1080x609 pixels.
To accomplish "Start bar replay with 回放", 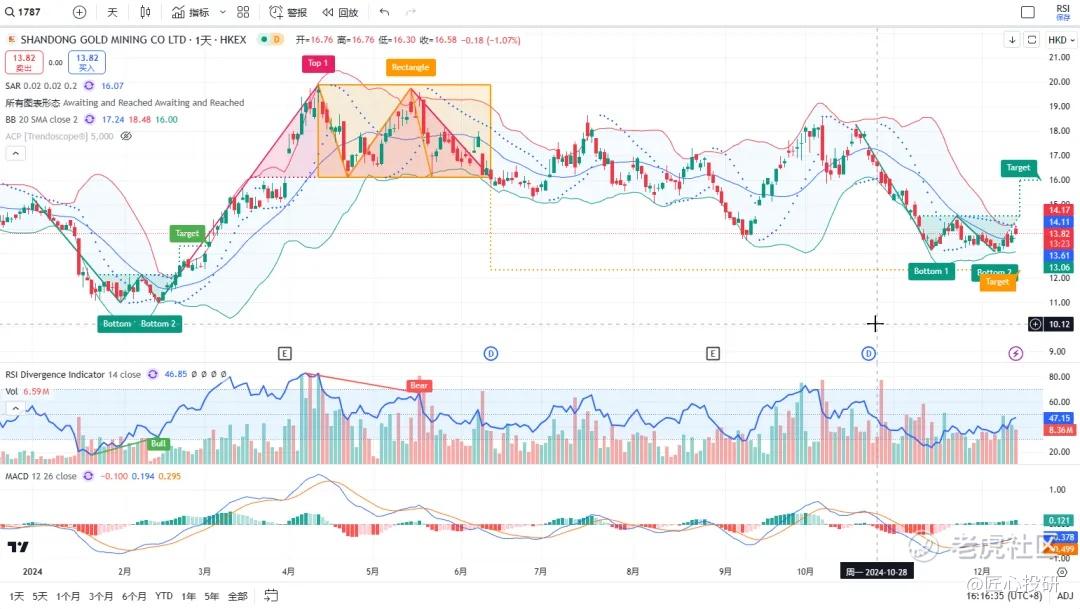I will click(341, 12).
